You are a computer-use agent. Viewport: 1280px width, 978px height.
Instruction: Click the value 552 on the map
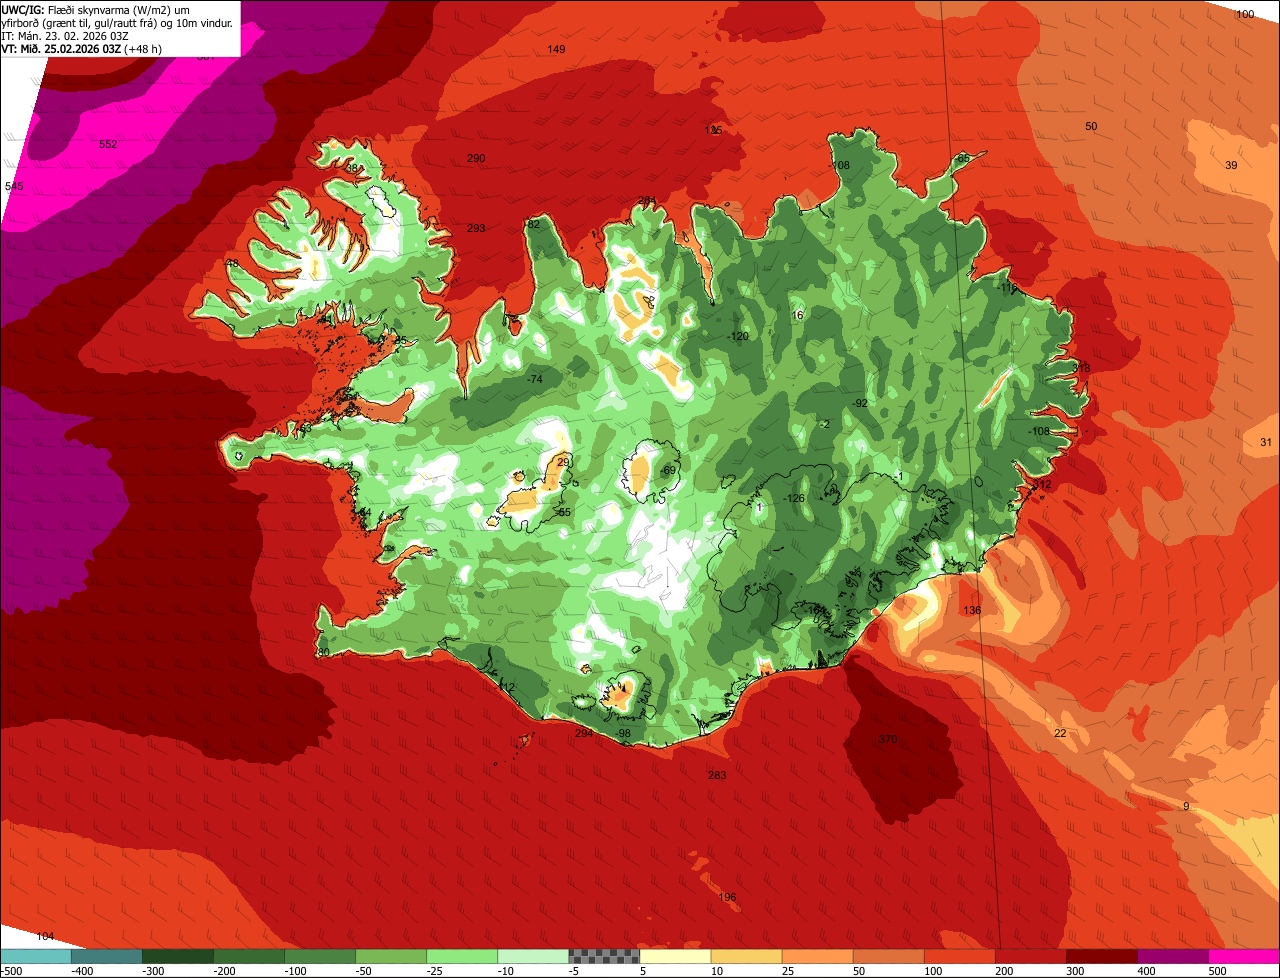[108, 144]
